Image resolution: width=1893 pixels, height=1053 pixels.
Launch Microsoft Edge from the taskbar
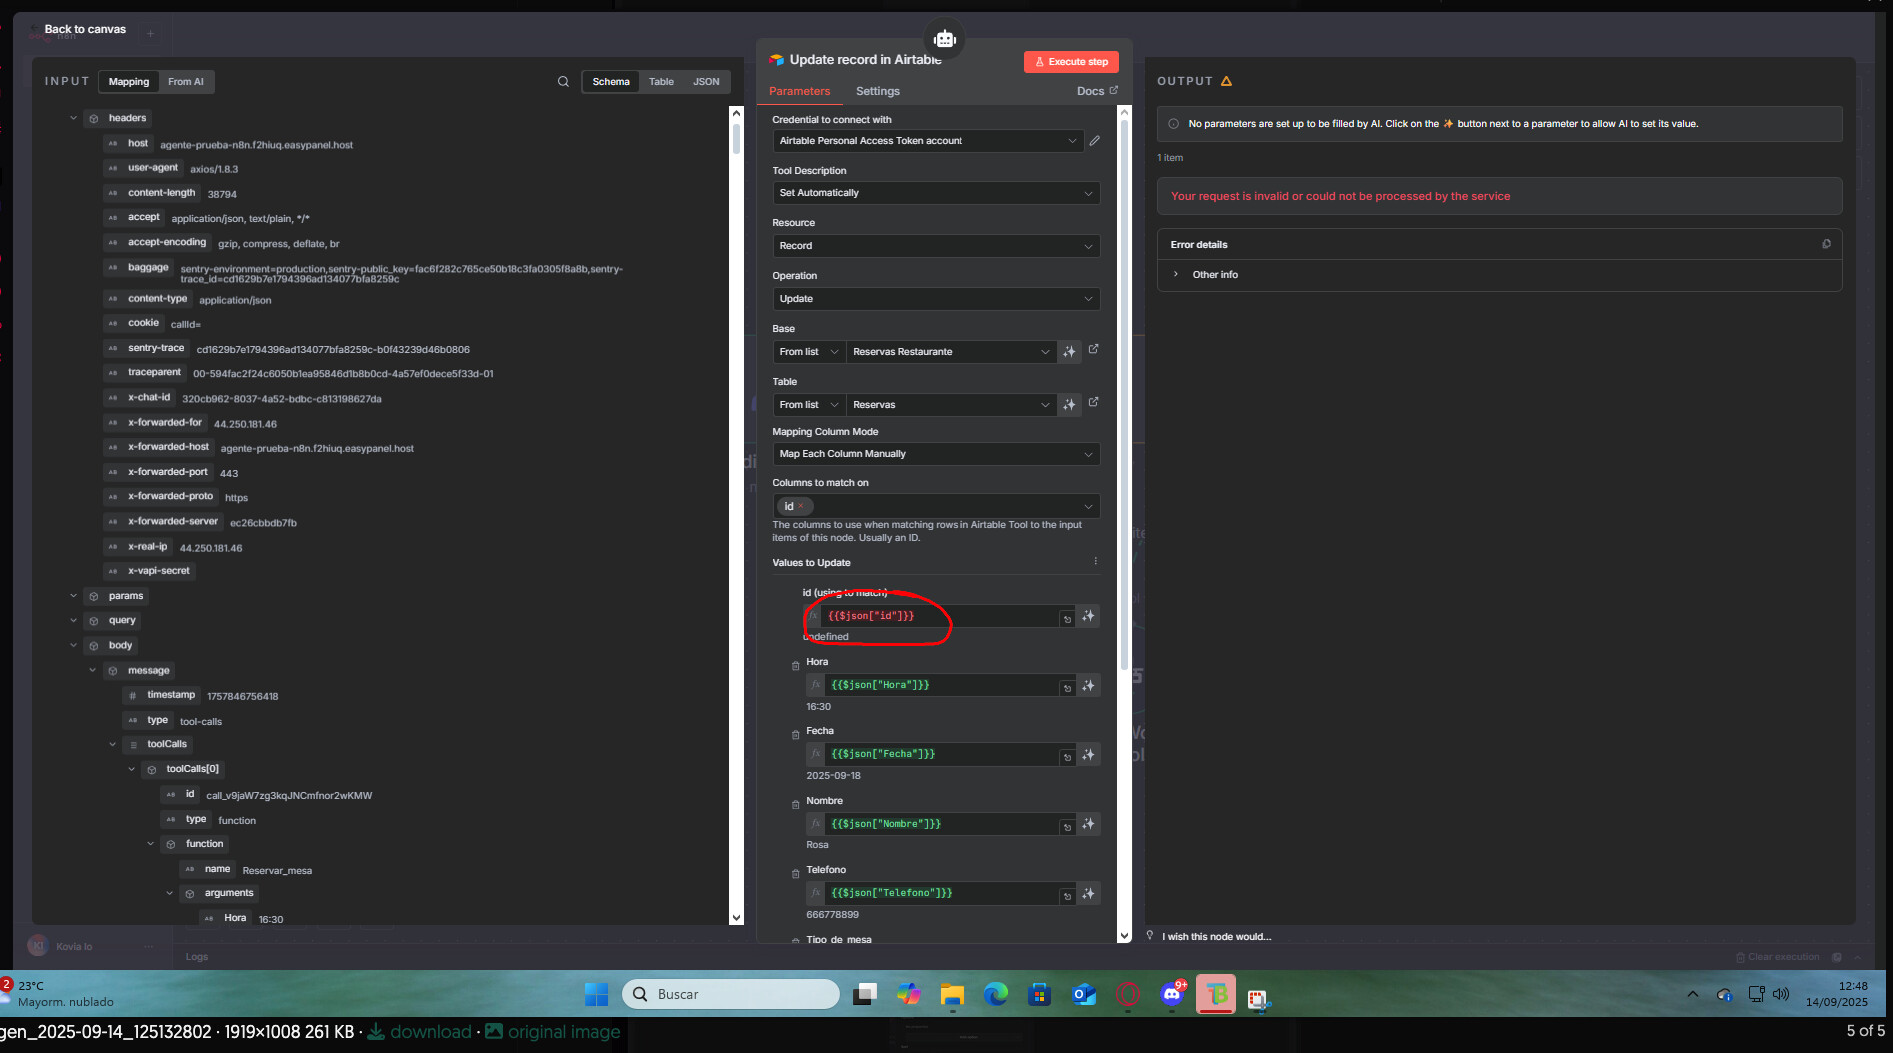click(996, 994)
